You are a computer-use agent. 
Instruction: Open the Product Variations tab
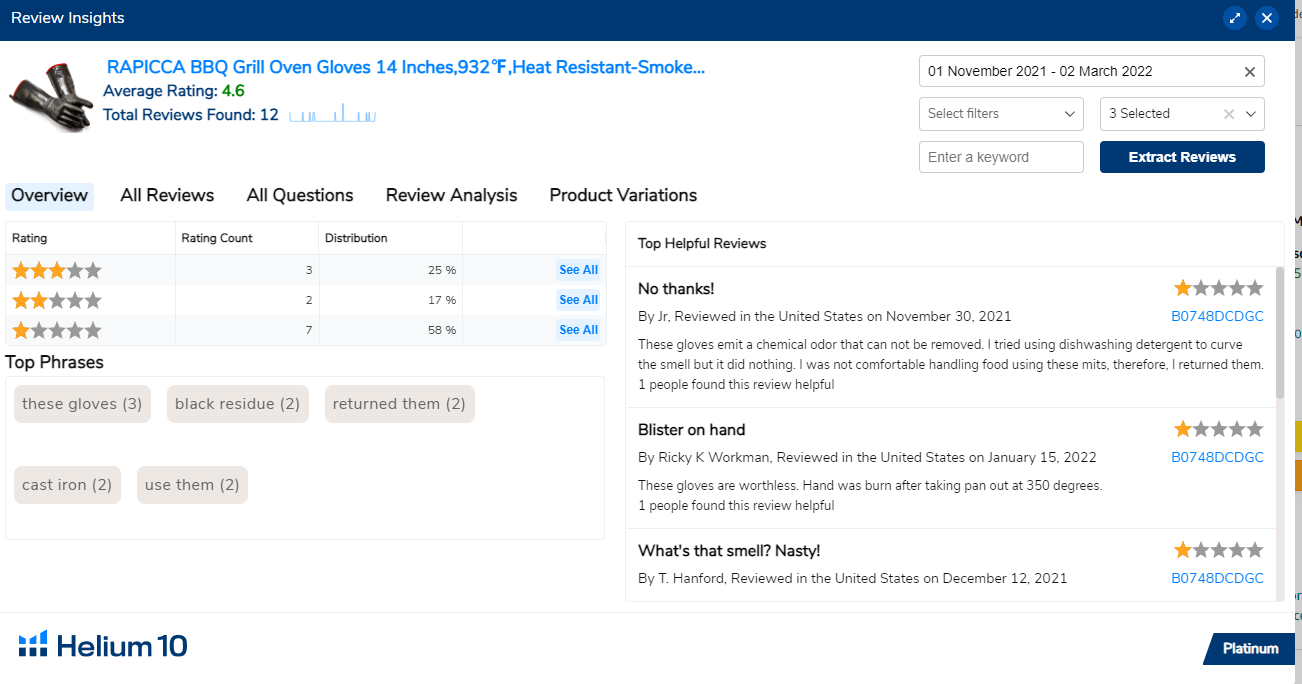tap(623, 196)
